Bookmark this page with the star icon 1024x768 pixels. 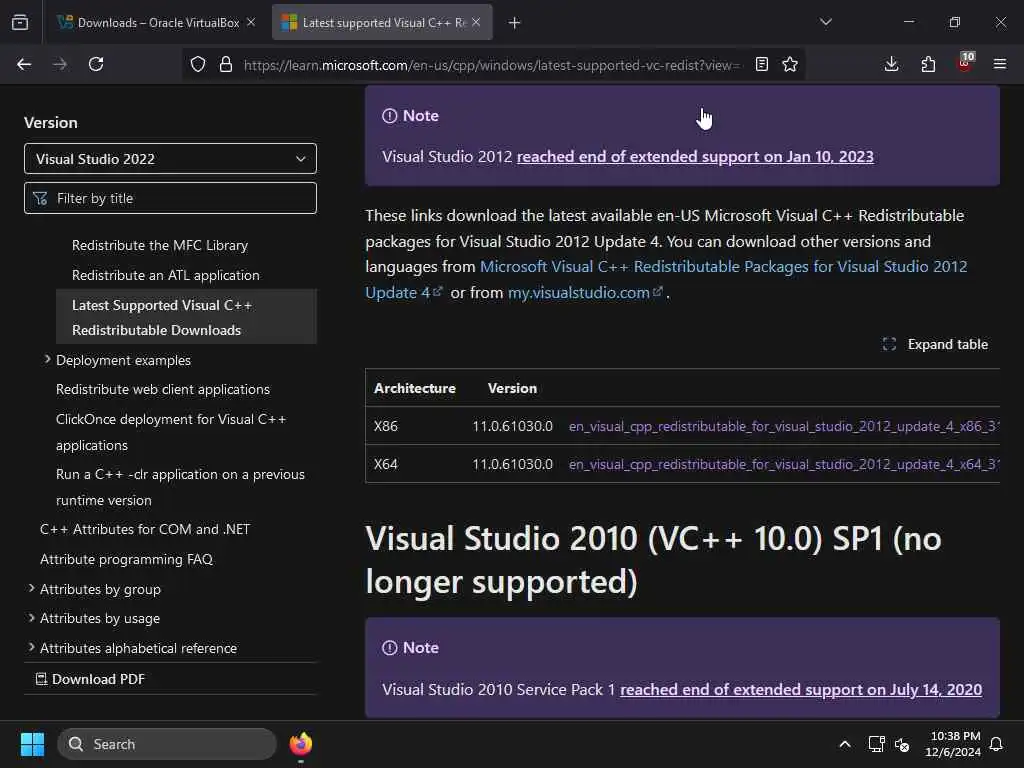[x=790, y=64]
